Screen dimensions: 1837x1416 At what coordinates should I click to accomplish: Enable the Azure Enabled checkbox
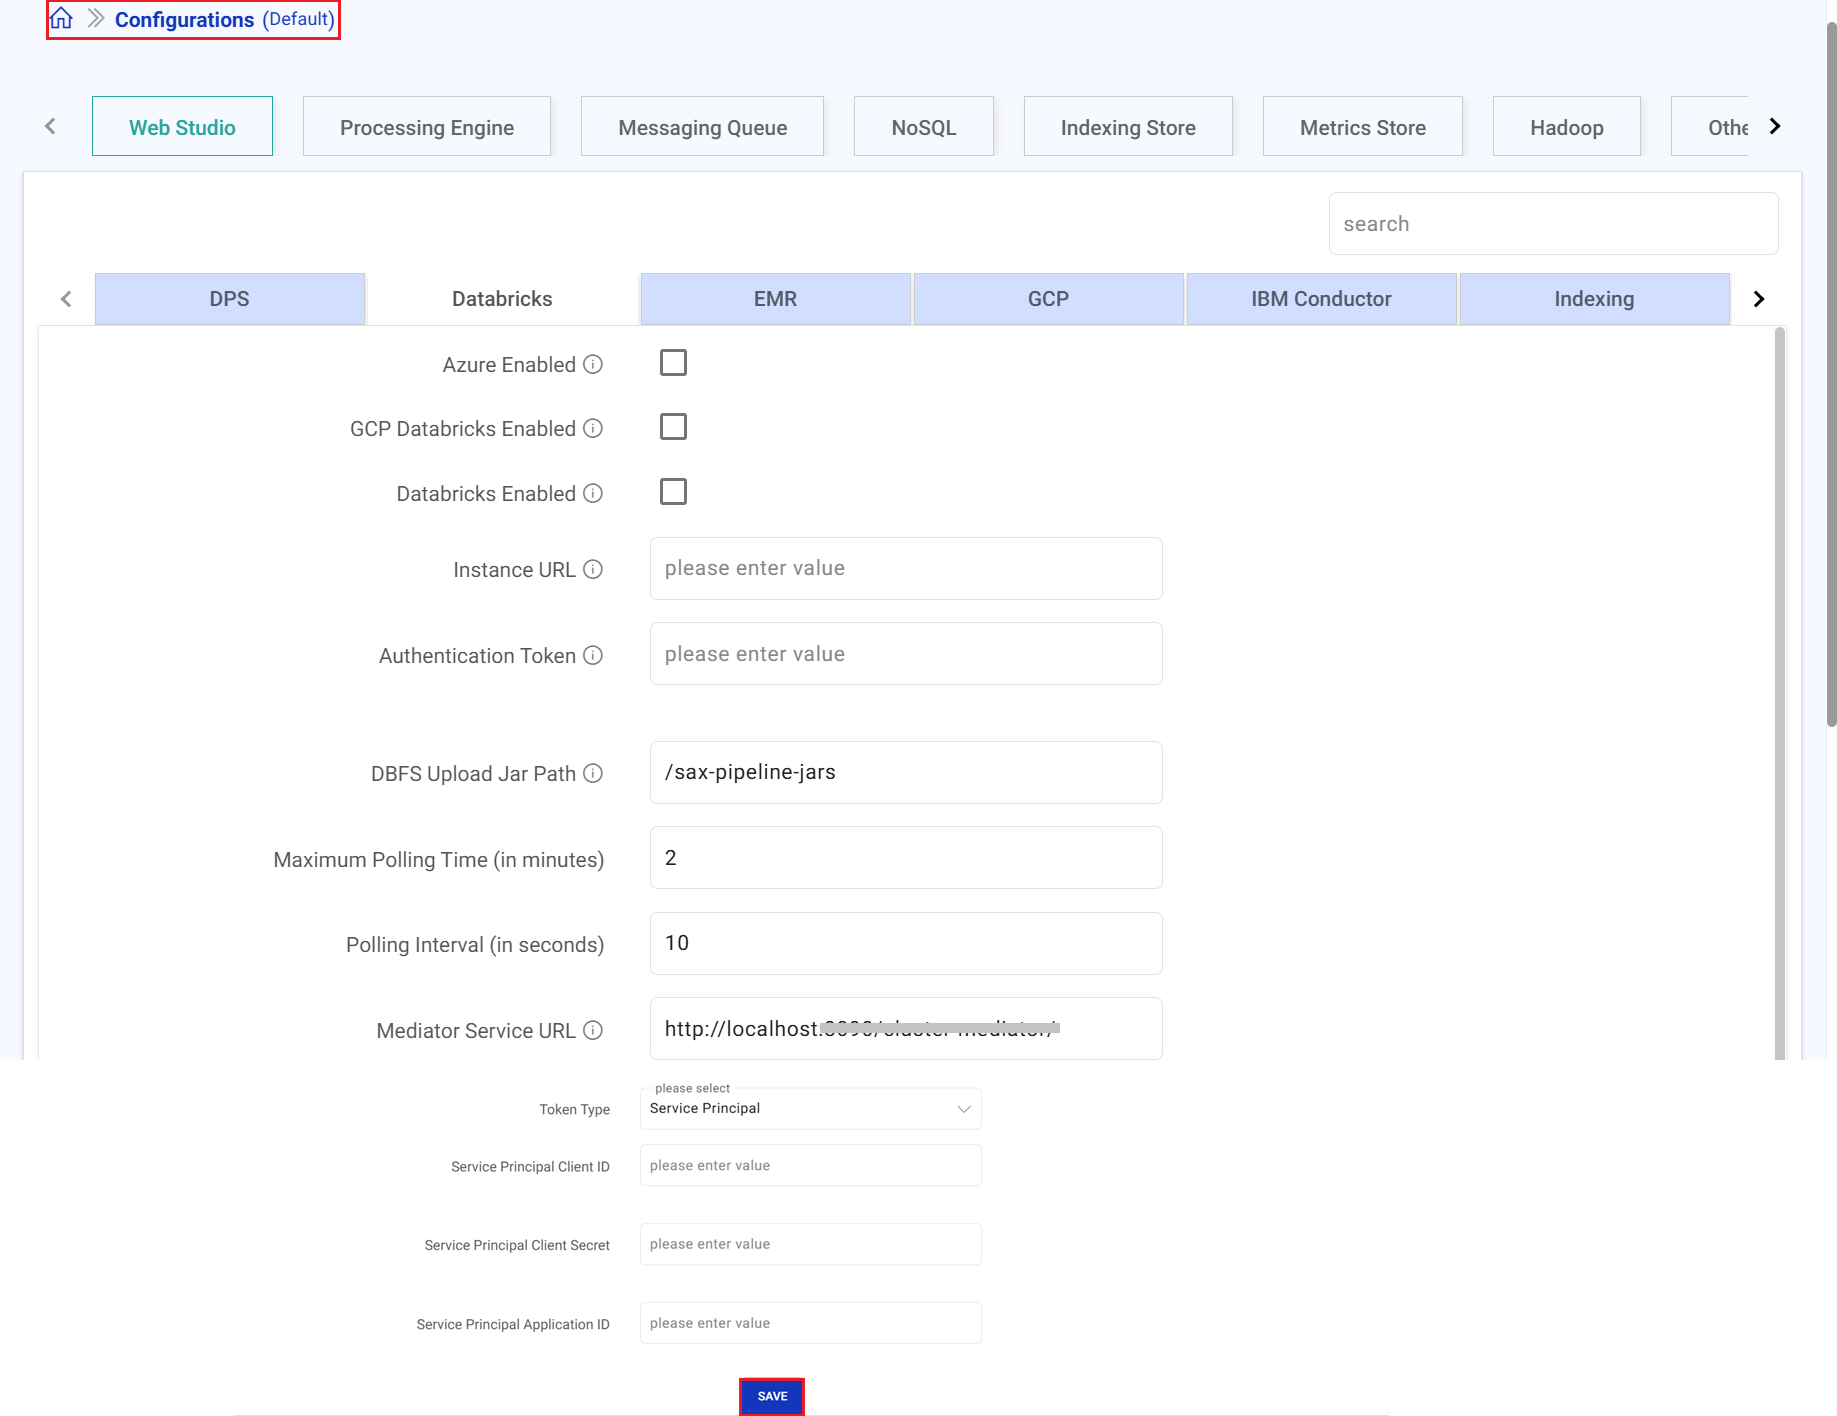coord(673,363)
